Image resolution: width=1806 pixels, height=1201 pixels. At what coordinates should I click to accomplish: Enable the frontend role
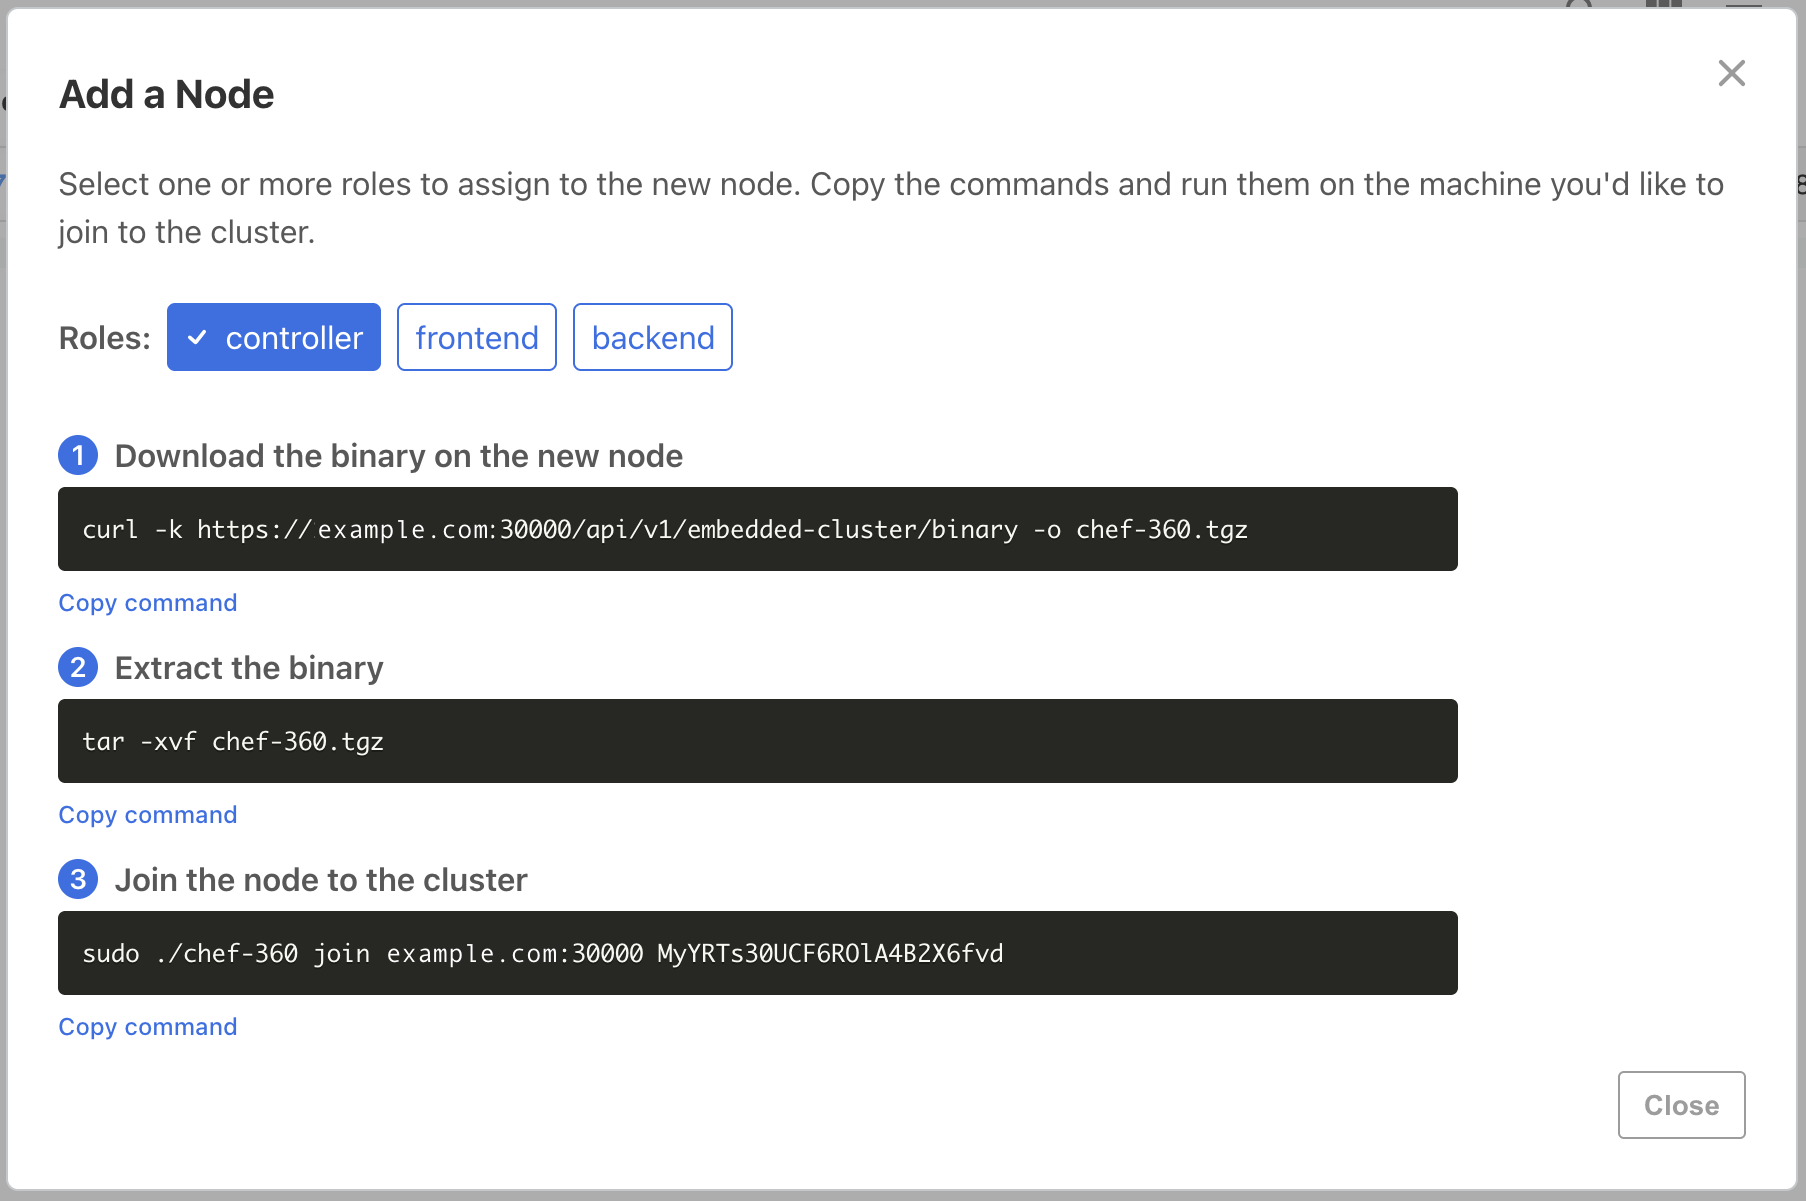[476, 337]
